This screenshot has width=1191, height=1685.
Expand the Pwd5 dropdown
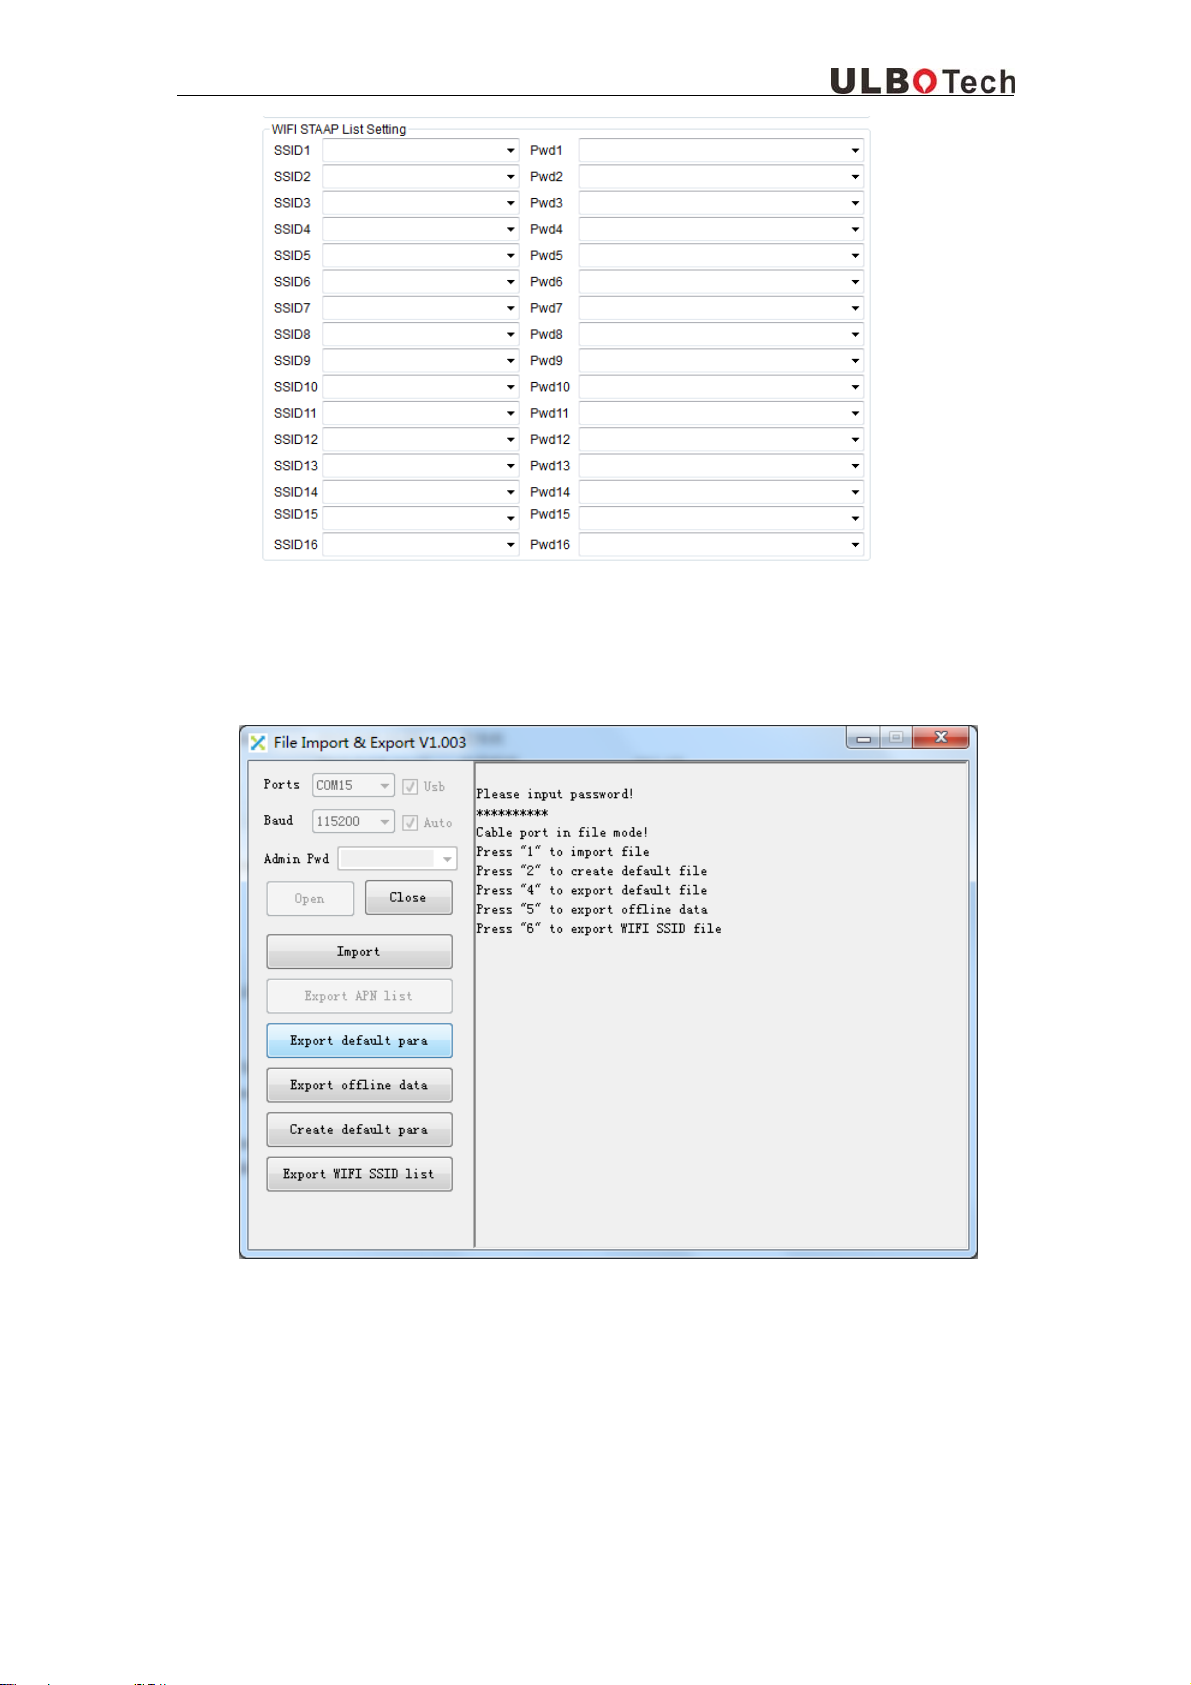pyautogui.click(x=855, y=256)
